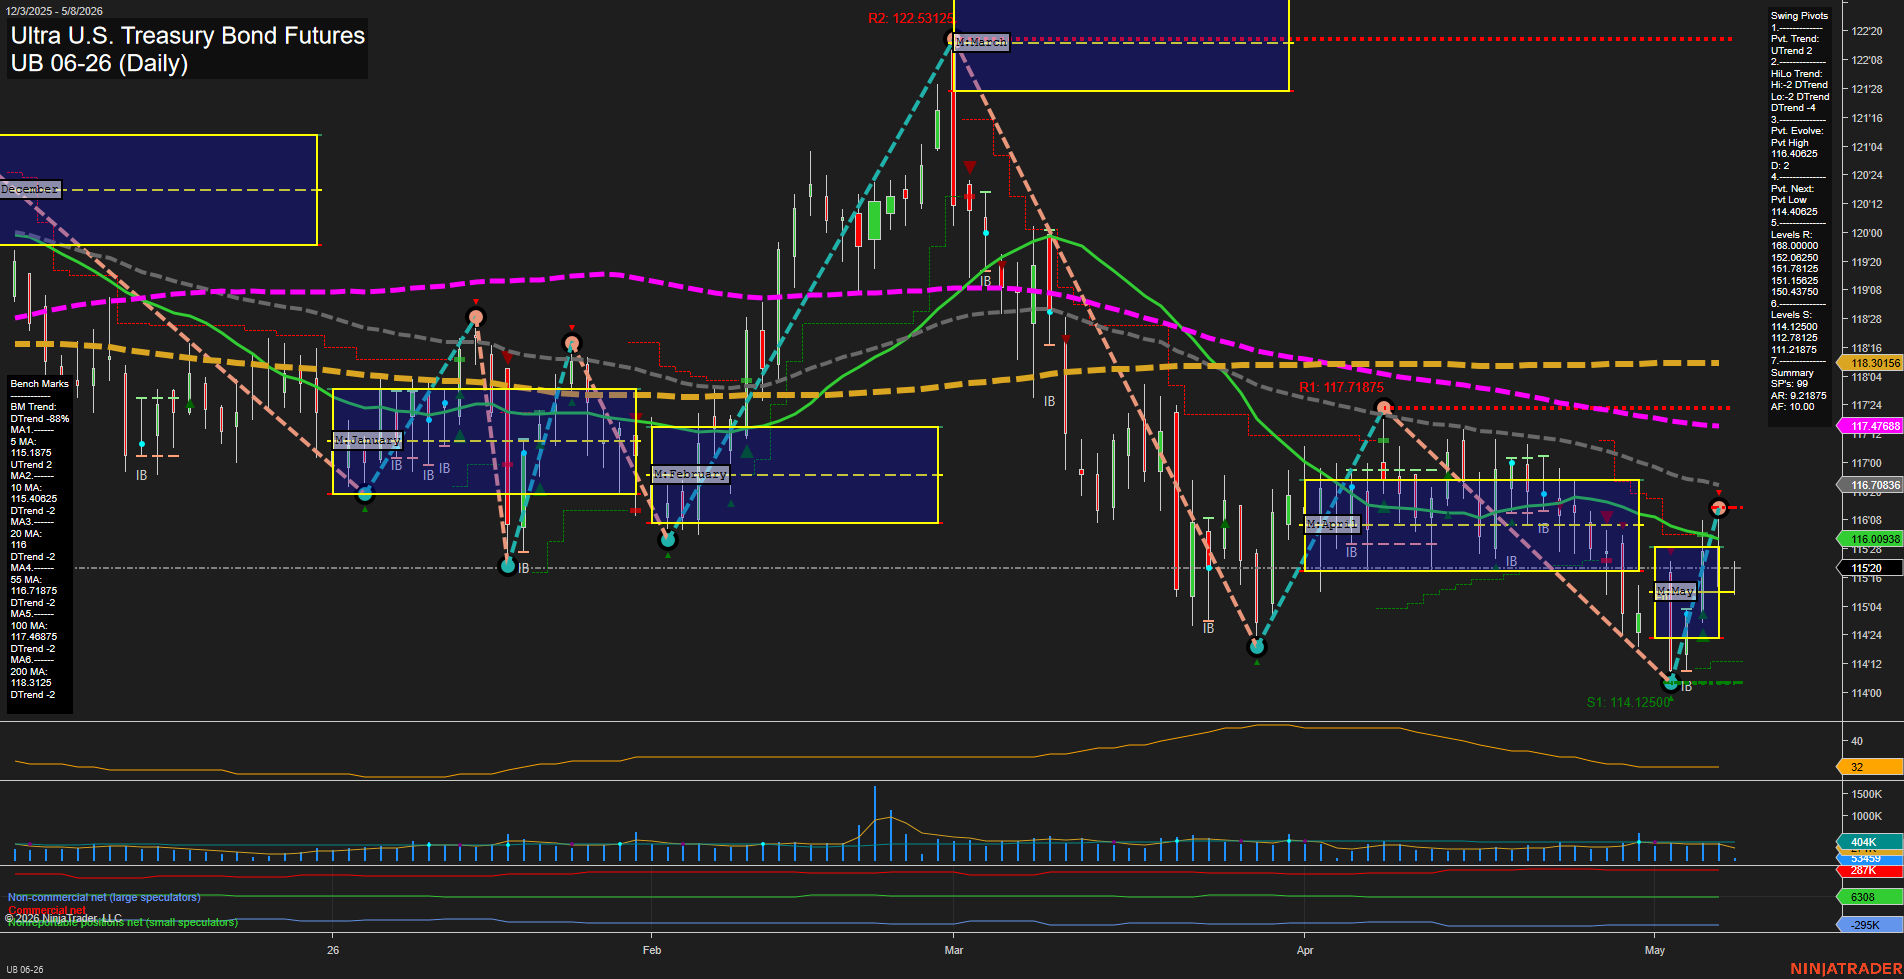Screen dimensions: 1904x979
Task: Click the 1500K volume axis label
Action: (1867, 794)
